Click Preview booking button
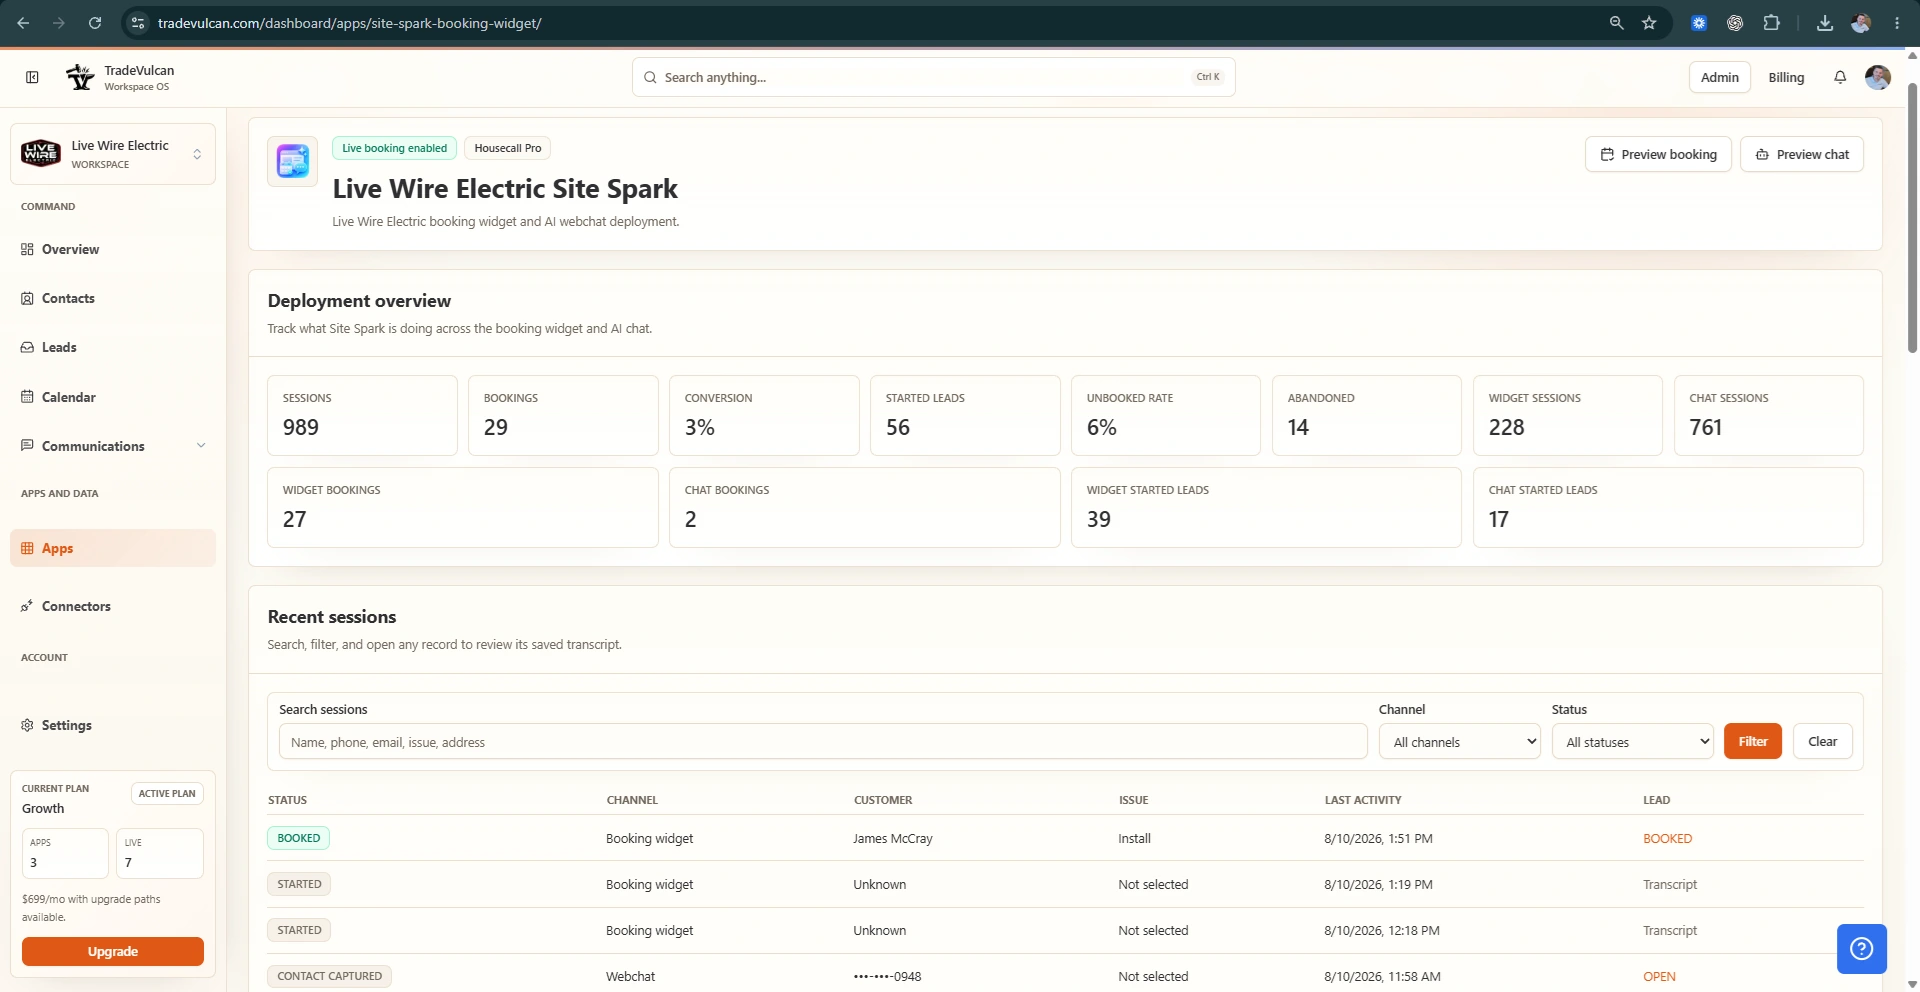 pos(1658,154)
